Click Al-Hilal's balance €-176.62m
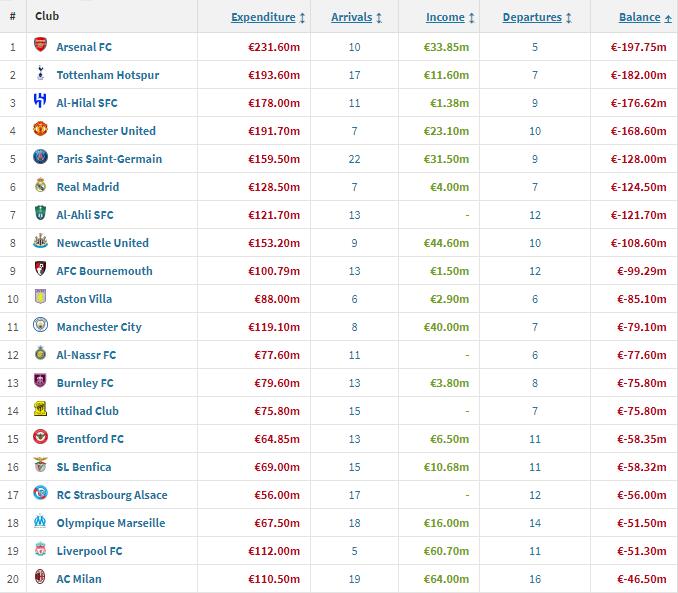 [638, 103]
